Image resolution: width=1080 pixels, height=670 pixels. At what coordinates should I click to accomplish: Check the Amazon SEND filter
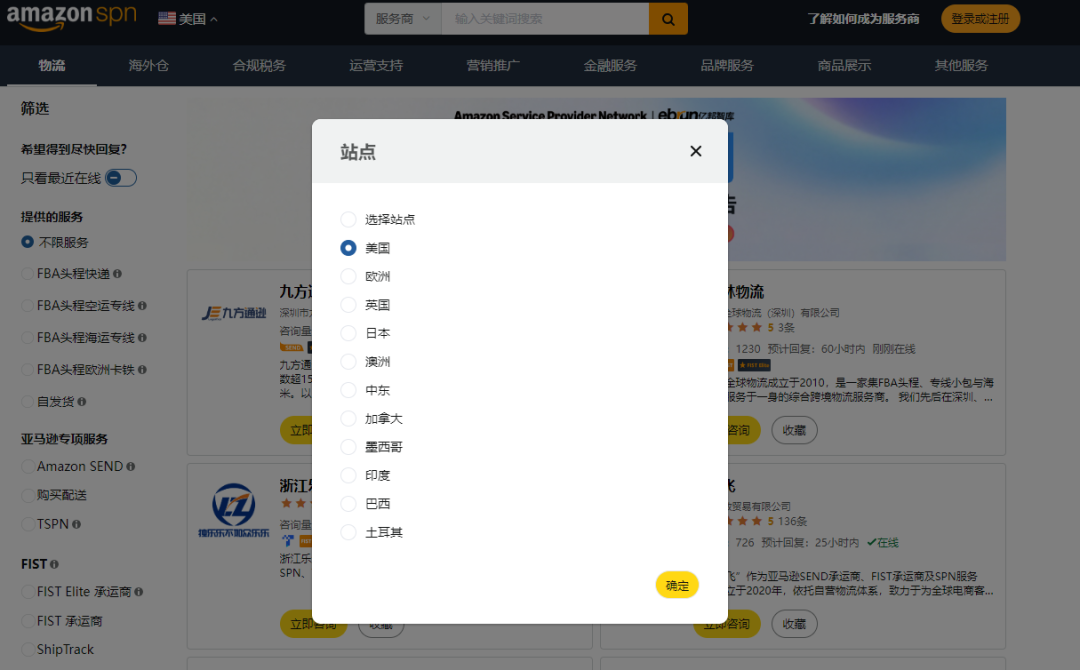(28, 467)
